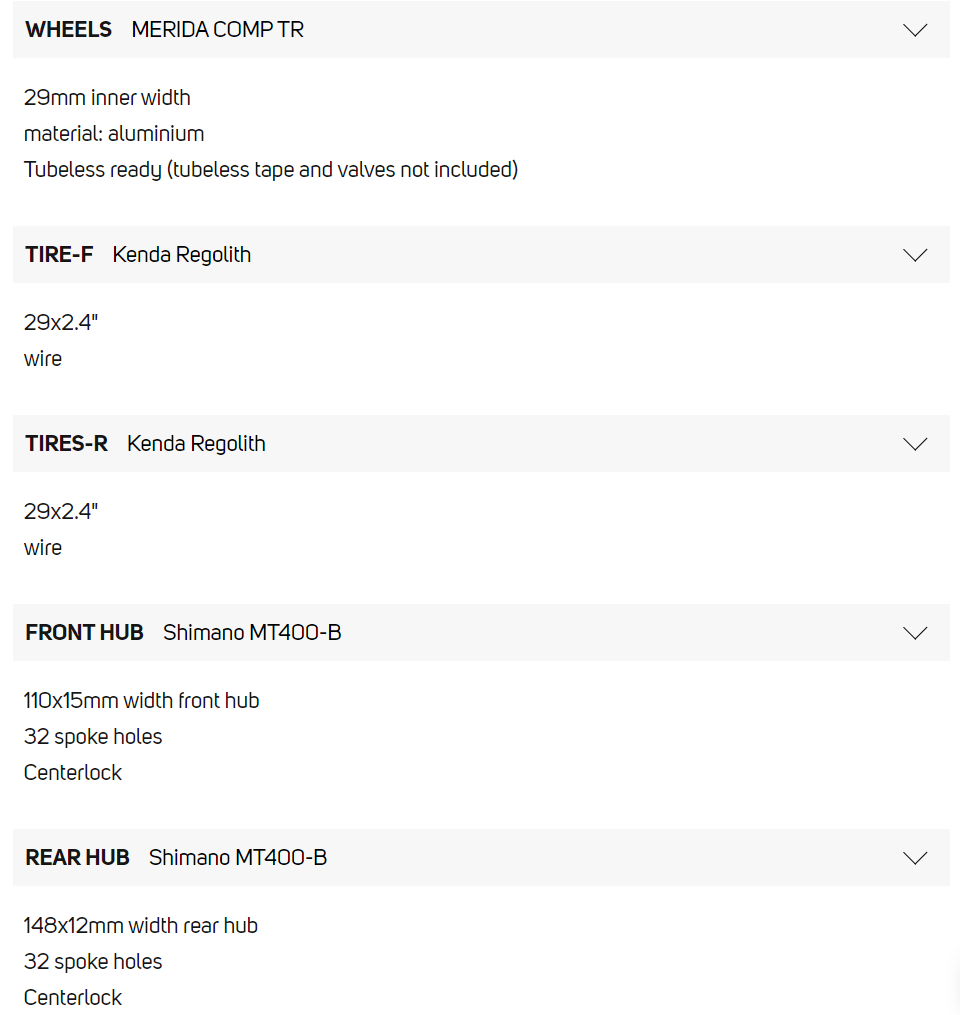Viewport: 960px width, 1015px height.
Task: Click the 110x15mm width front hub text
Action: click(141, 701)
